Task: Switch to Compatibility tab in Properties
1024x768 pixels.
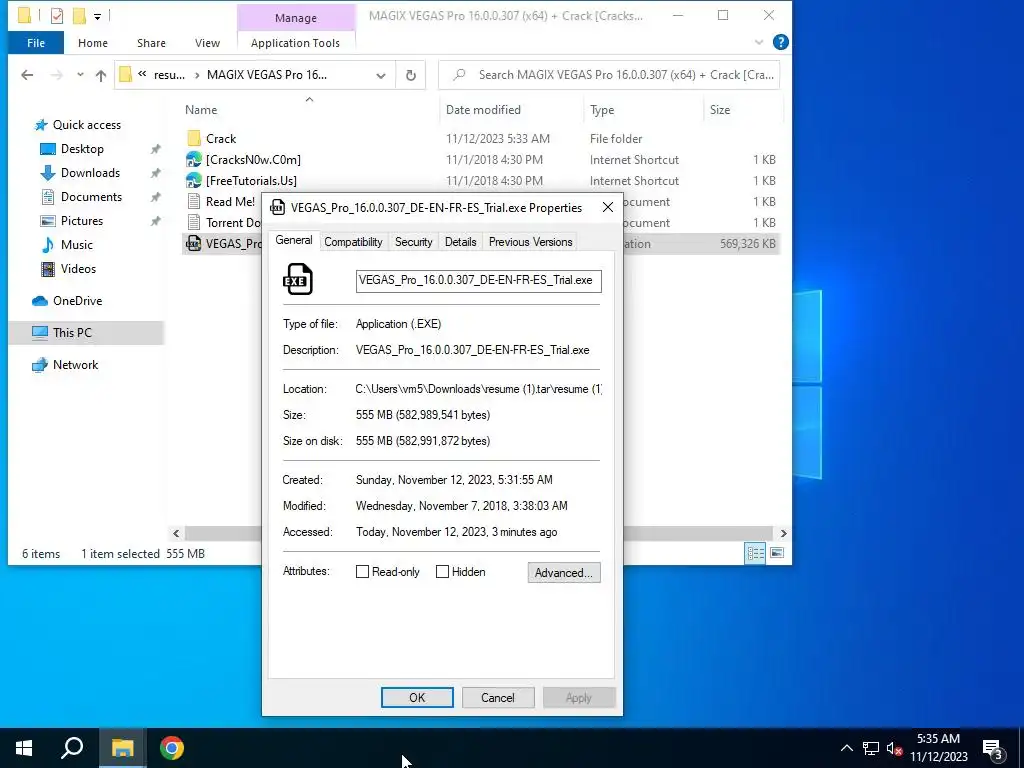Action: tap(353, 242)
